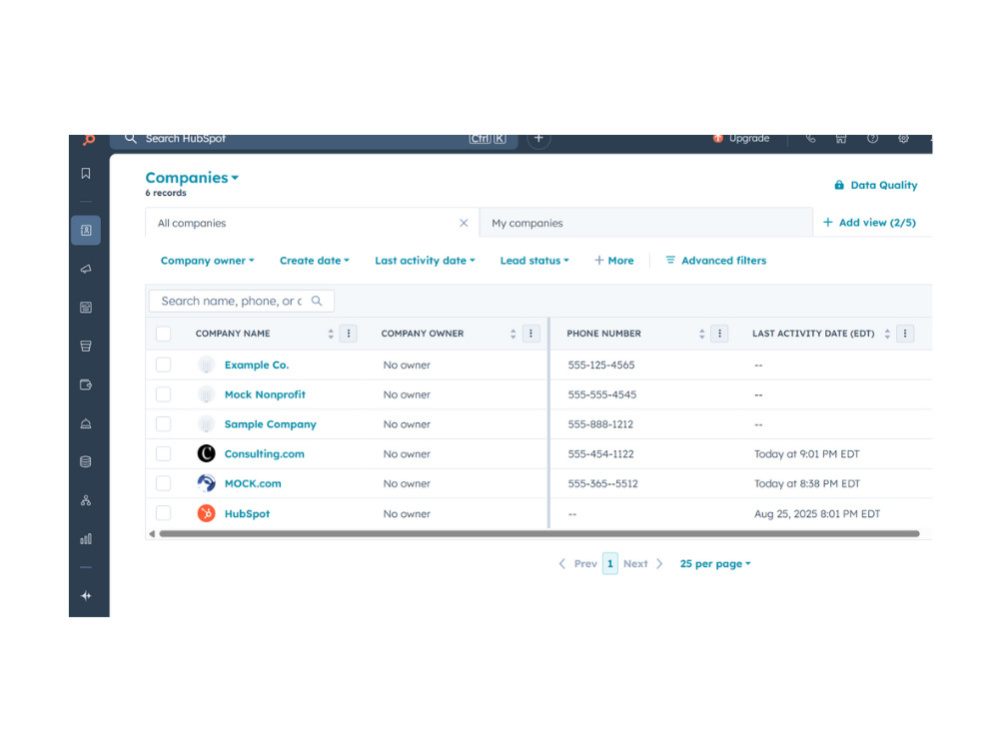Sort by Phone Number column arrows
The width and height of the screenshot is (1000, 750).
point(702,334)
